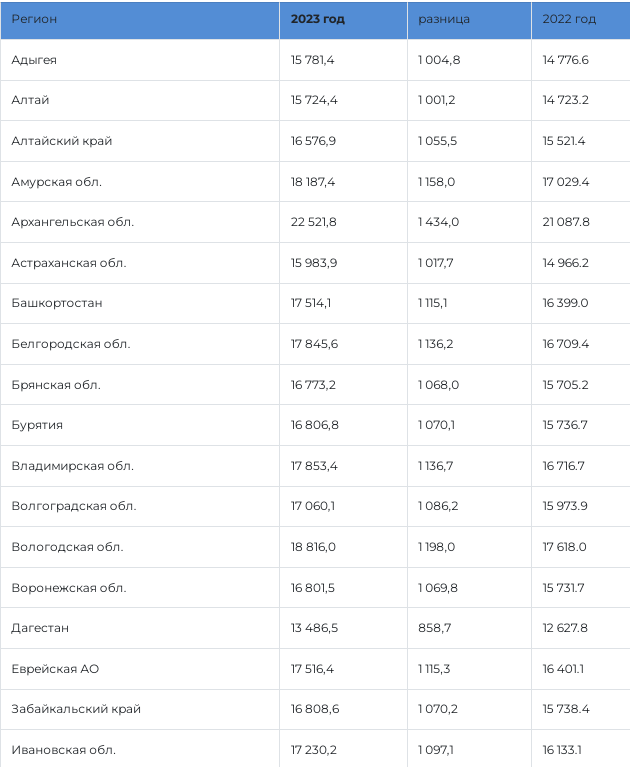Select the Адыгея region cell
630x767 pixels.
pyautogui.click(x=34, y=60)
